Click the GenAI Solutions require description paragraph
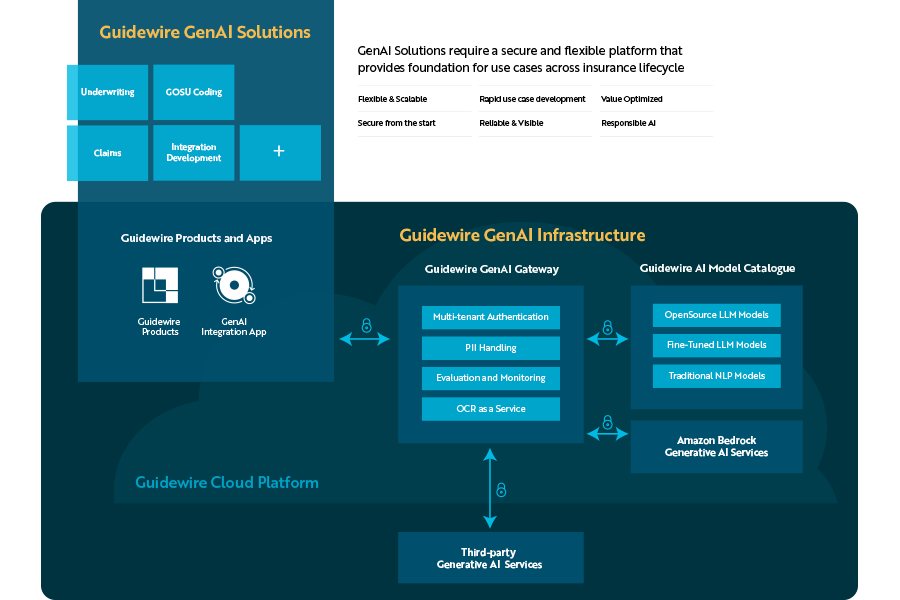The image size is (900, 600). 521,59
